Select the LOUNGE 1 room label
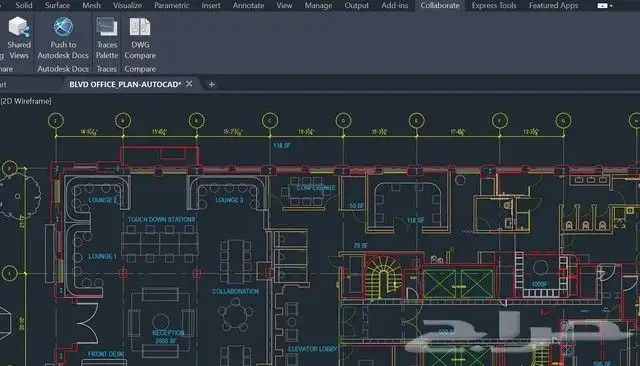This screenshot has width=640, height=366. (x=102, y=256)
